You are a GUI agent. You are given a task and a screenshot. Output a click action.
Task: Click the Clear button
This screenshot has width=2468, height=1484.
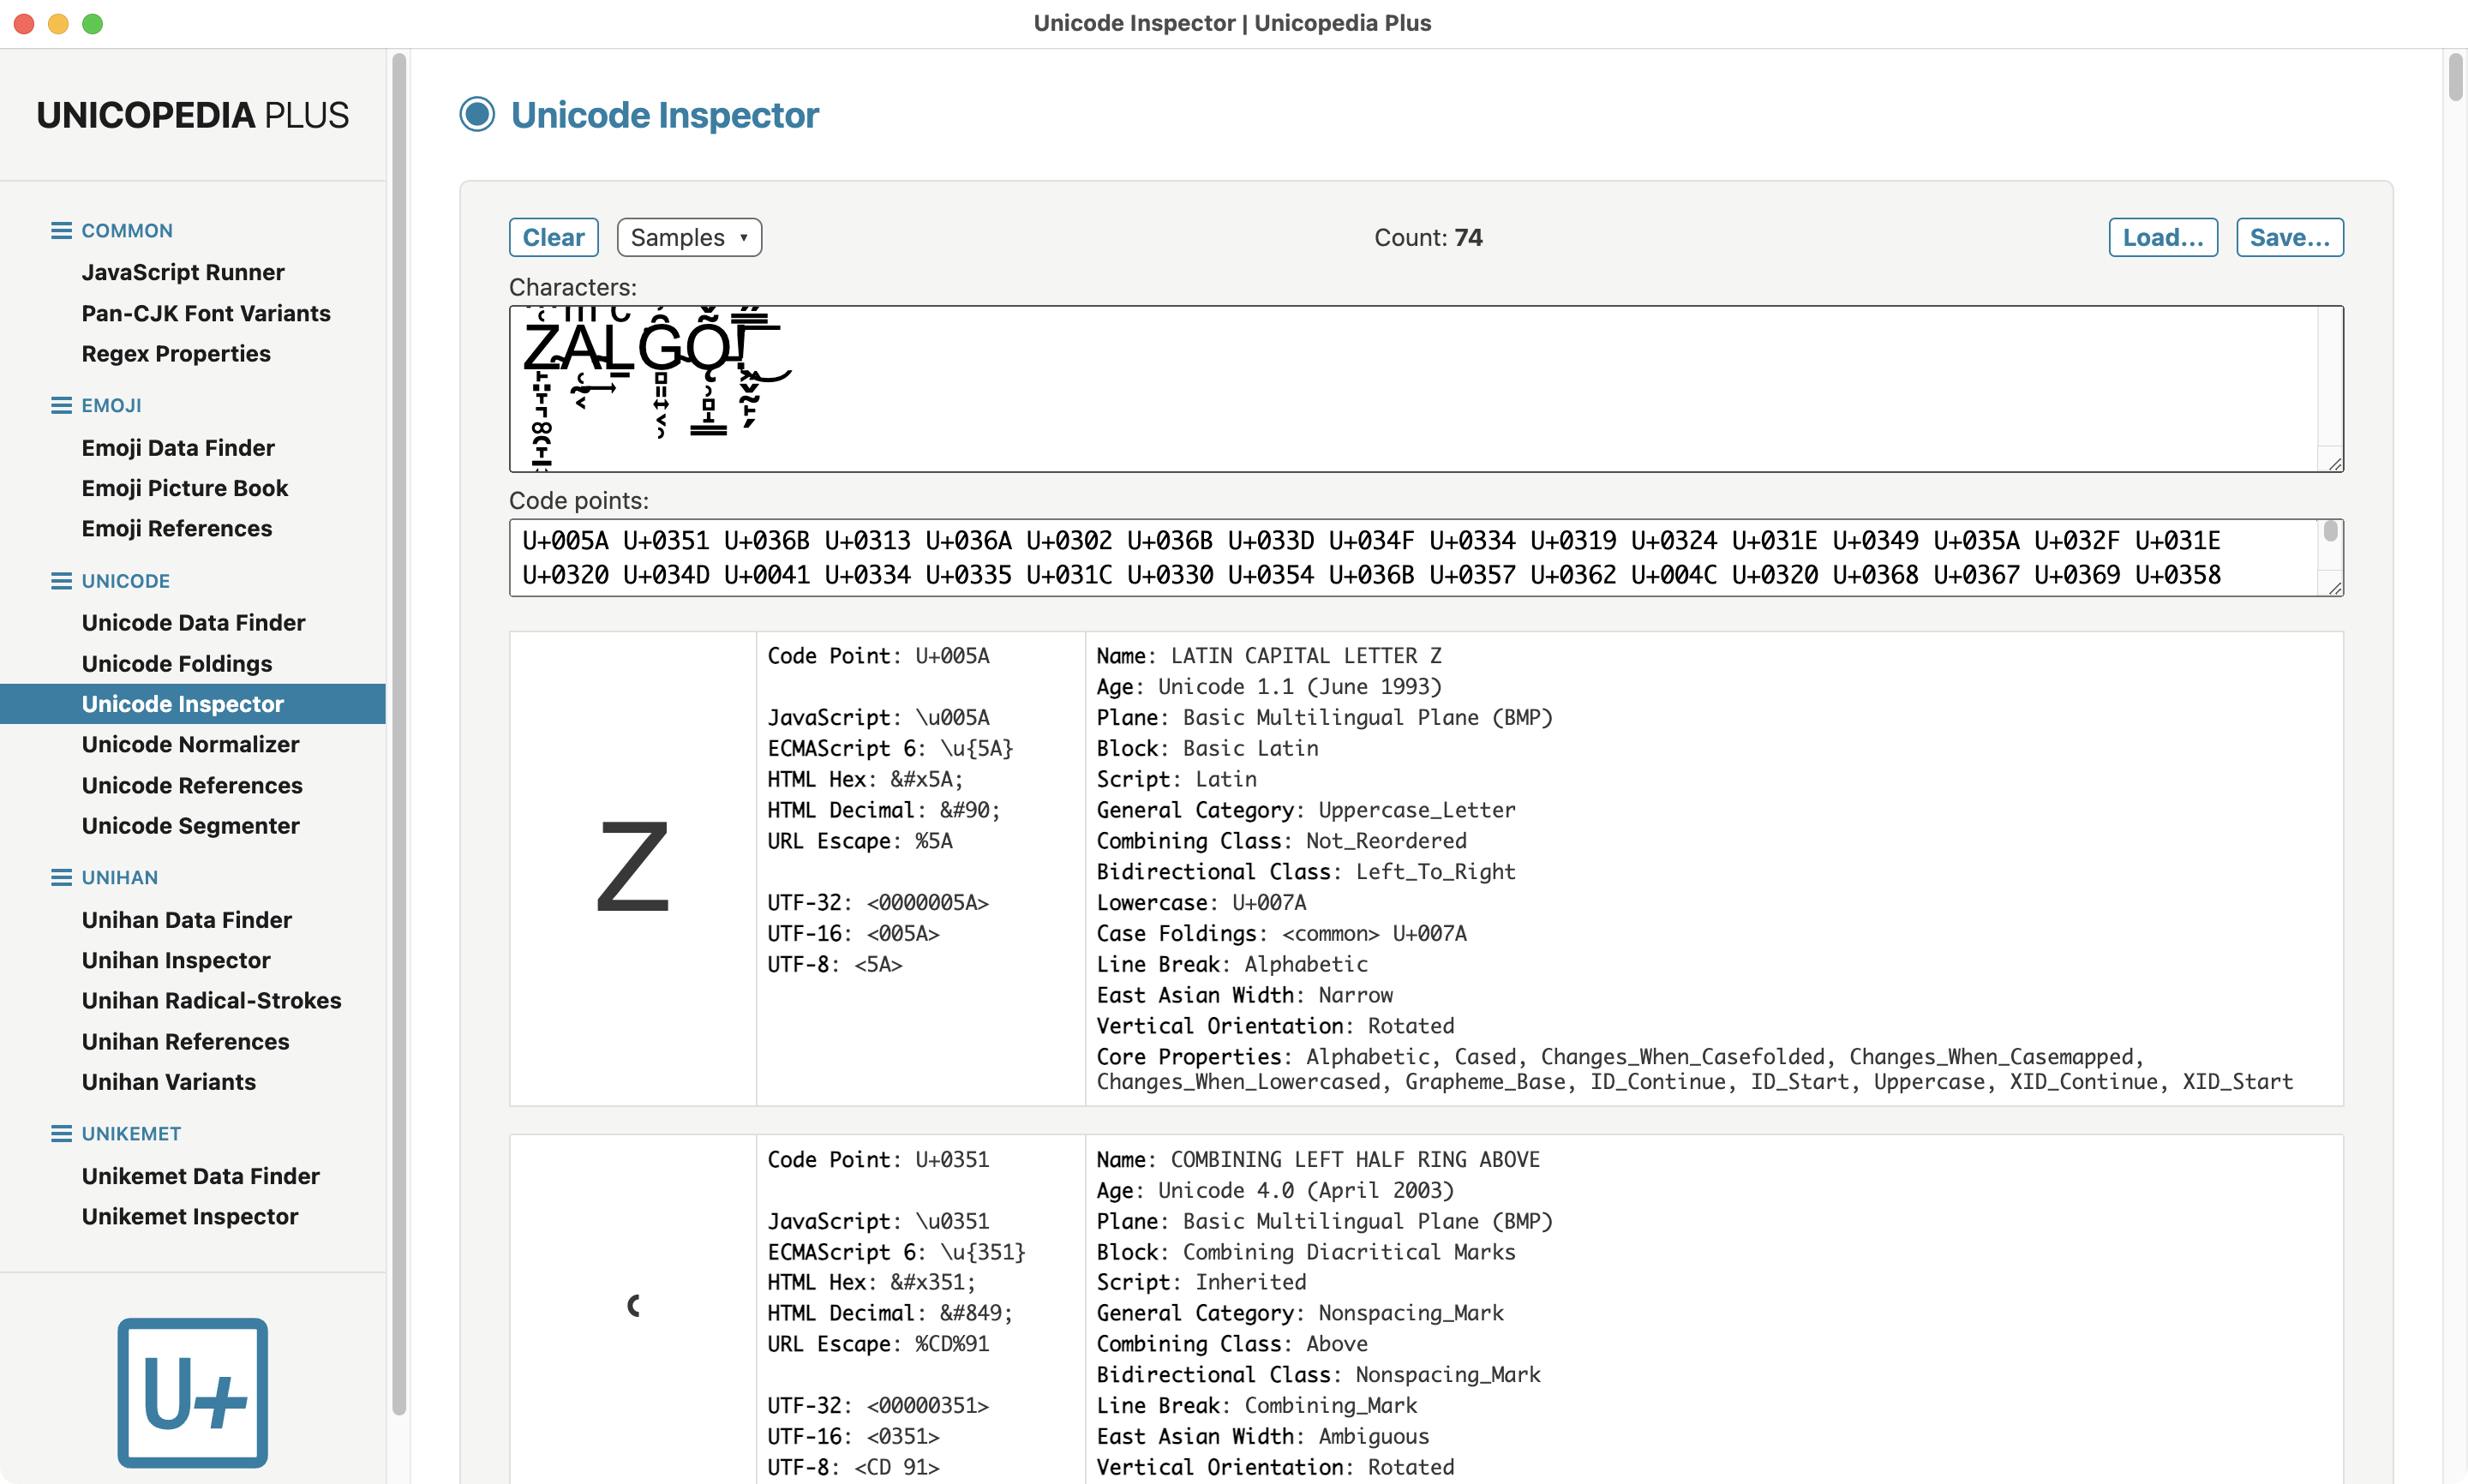[x=553, y=238]
